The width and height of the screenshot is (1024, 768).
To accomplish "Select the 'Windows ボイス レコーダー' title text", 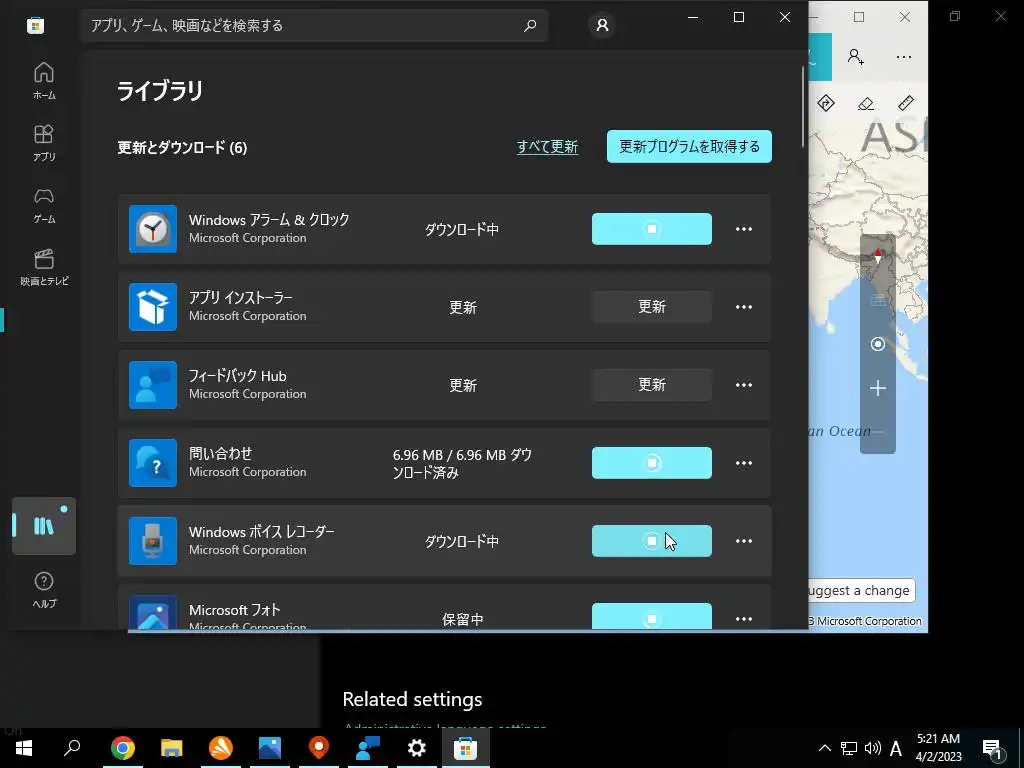I will (262, 532).
